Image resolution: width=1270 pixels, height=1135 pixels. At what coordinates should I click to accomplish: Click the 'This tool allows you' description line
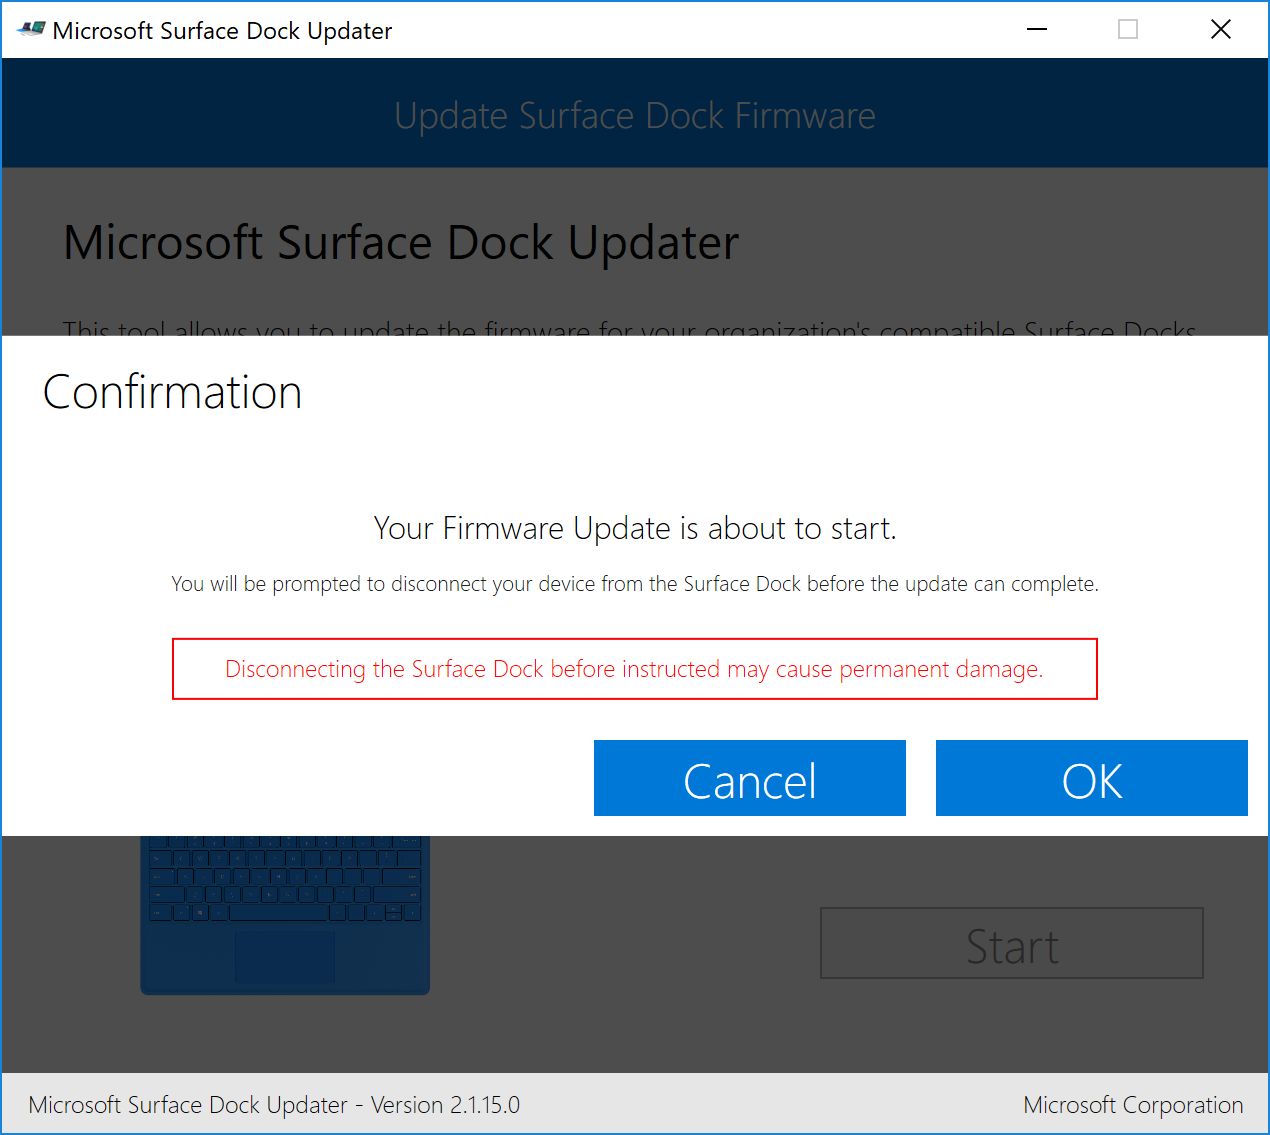628,328
